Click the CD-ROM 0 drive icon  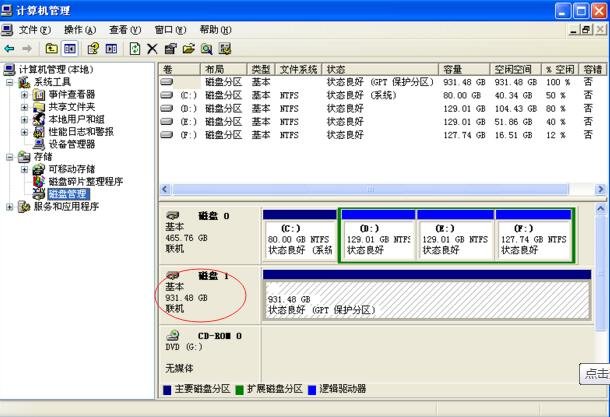coord(172,335)
